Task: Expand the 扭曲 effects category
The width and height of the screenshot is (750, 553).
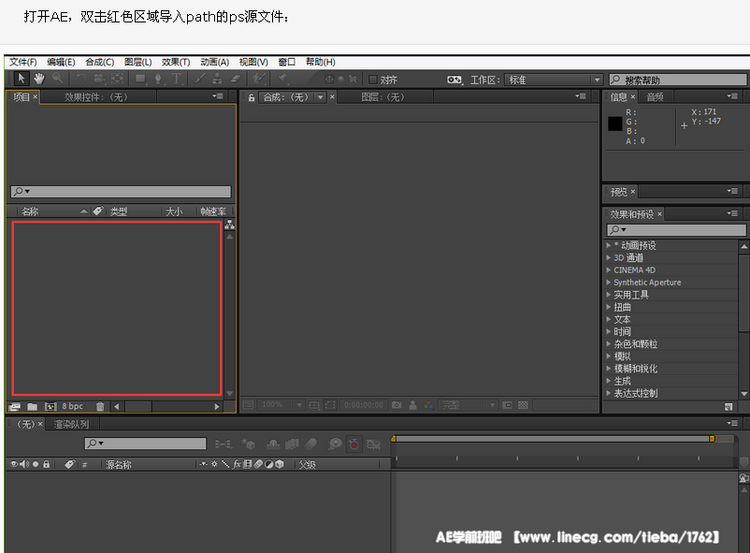Action: (608, 307)
